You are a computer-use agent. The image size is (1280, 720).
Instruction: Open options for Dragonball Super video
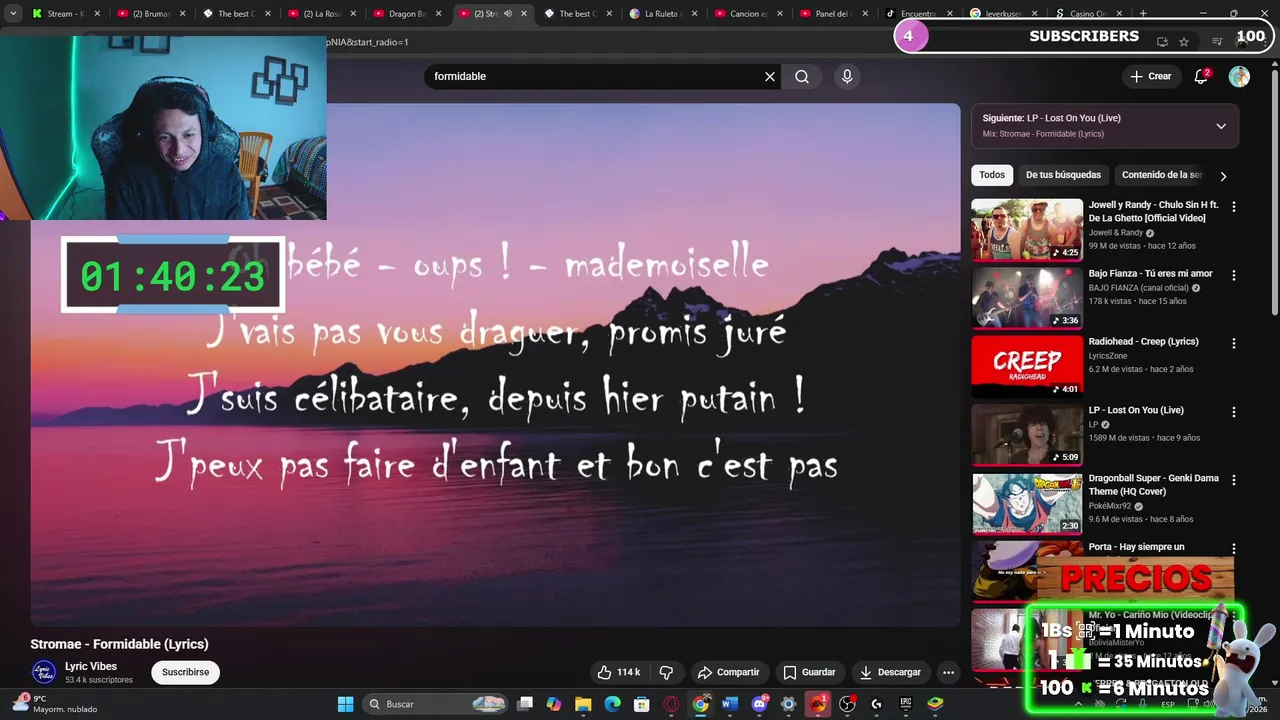pos(1233,480)
